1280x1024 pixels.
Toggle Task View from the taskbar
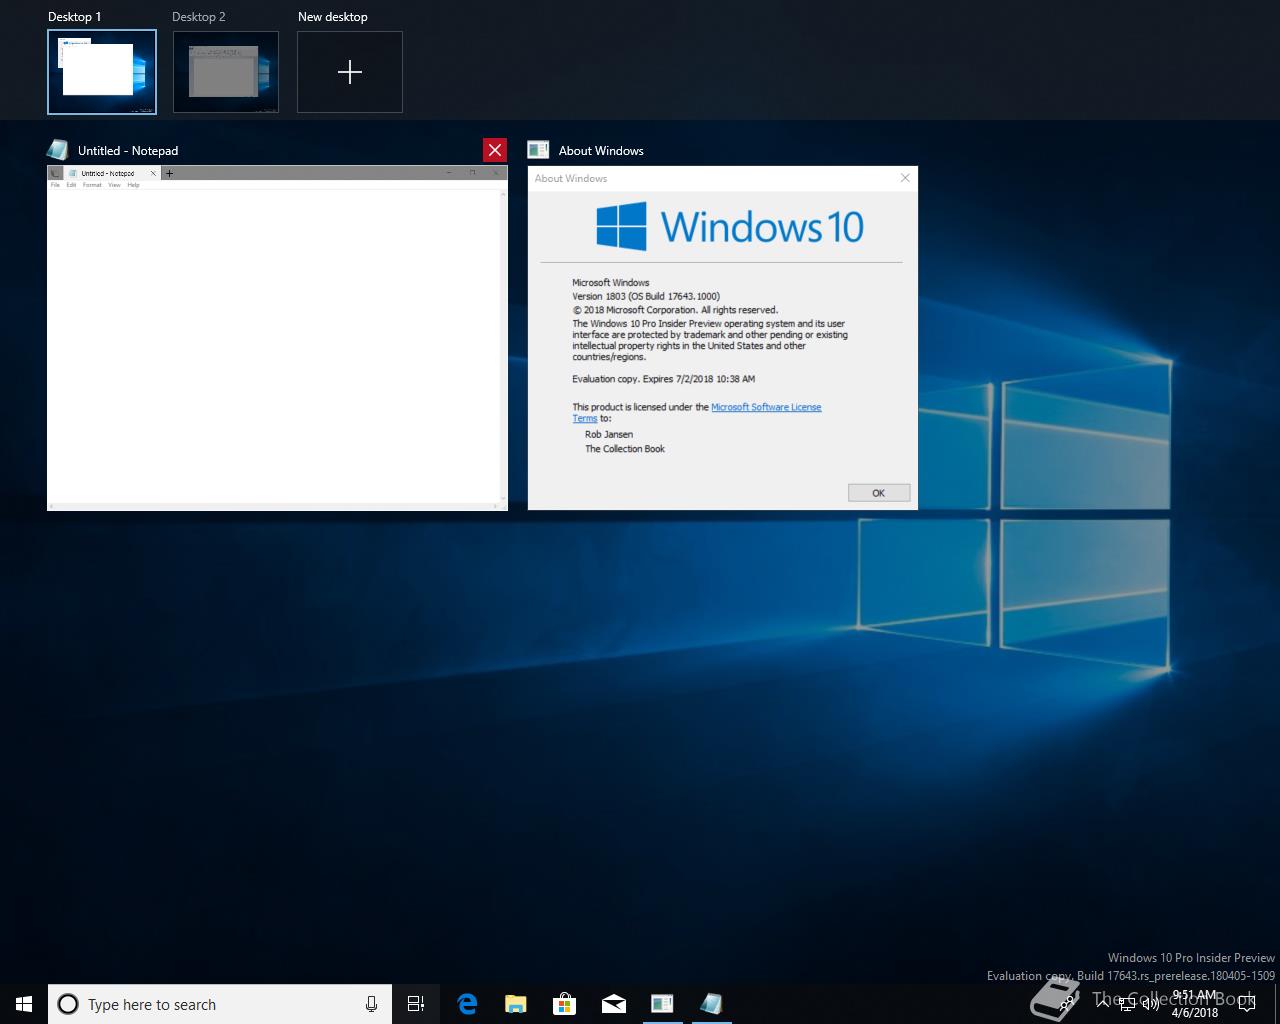tap(416, 1004)
